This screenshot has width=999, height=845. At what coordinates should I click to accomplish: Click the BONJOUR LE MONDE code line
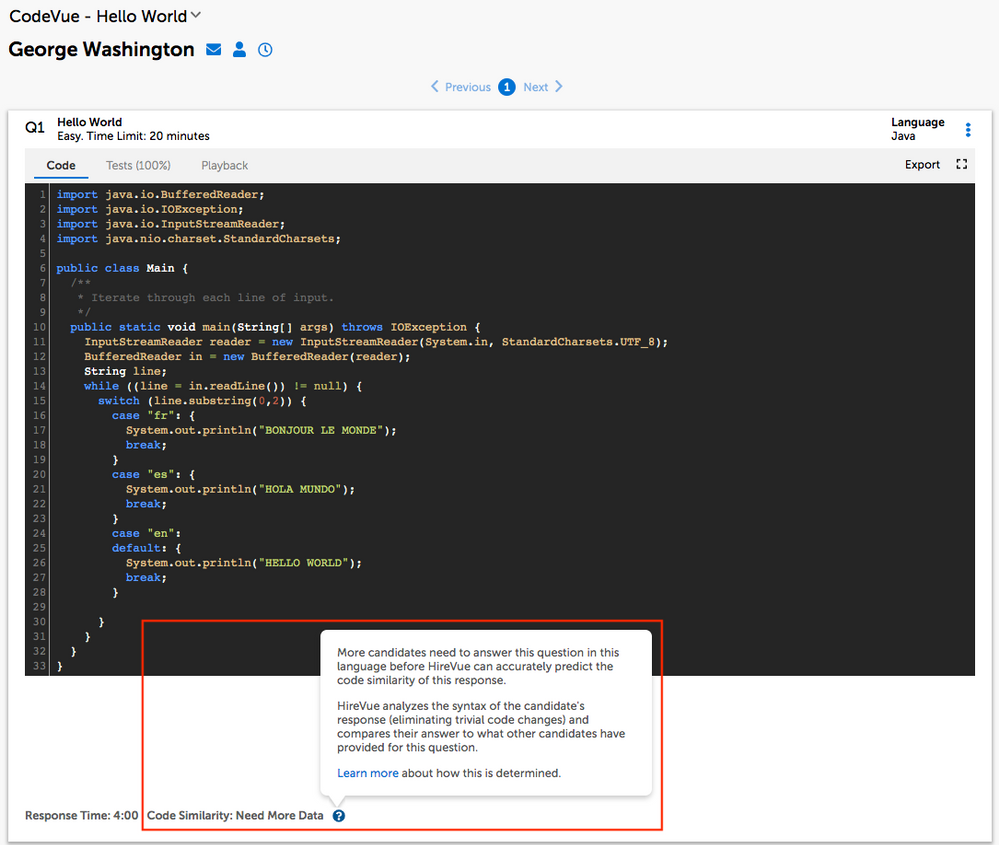(261, 430)
